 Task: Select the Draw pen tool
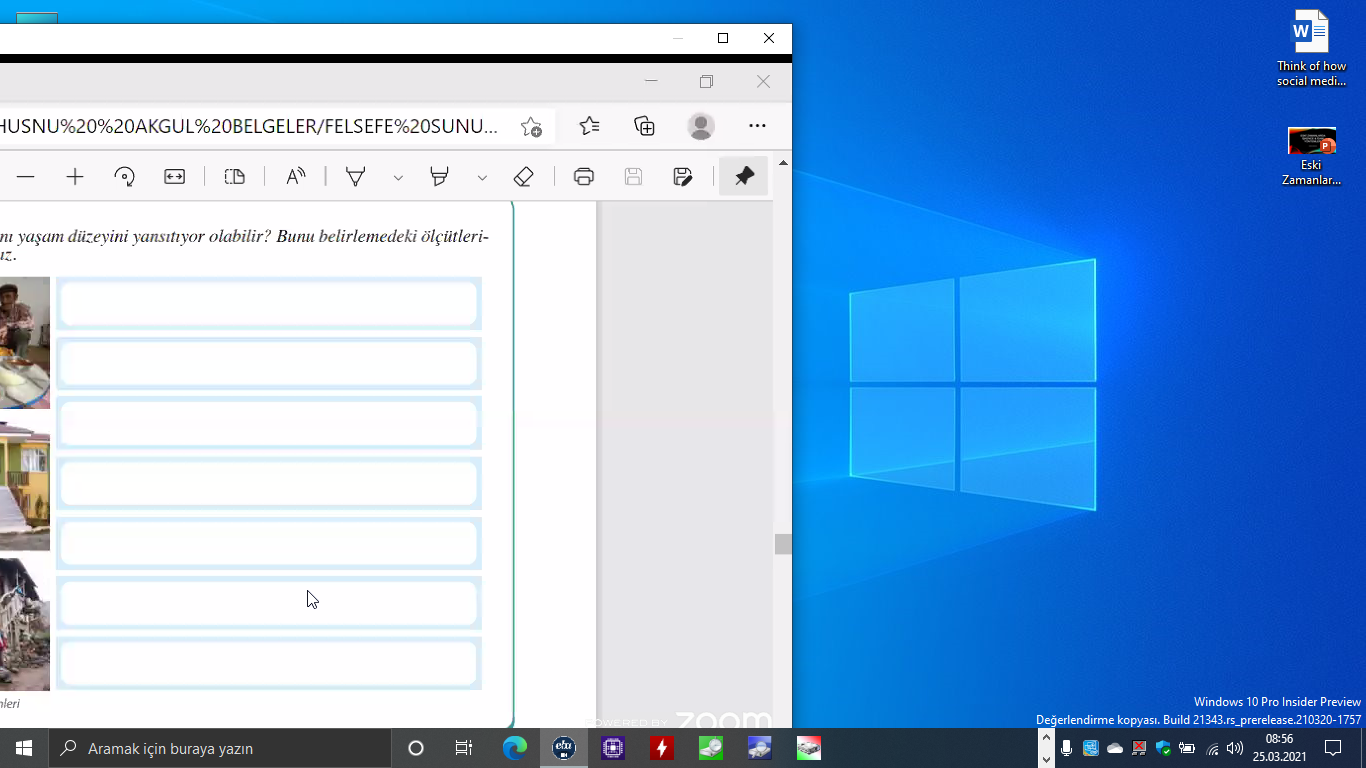pyautogui.click(x=355, y=177)
